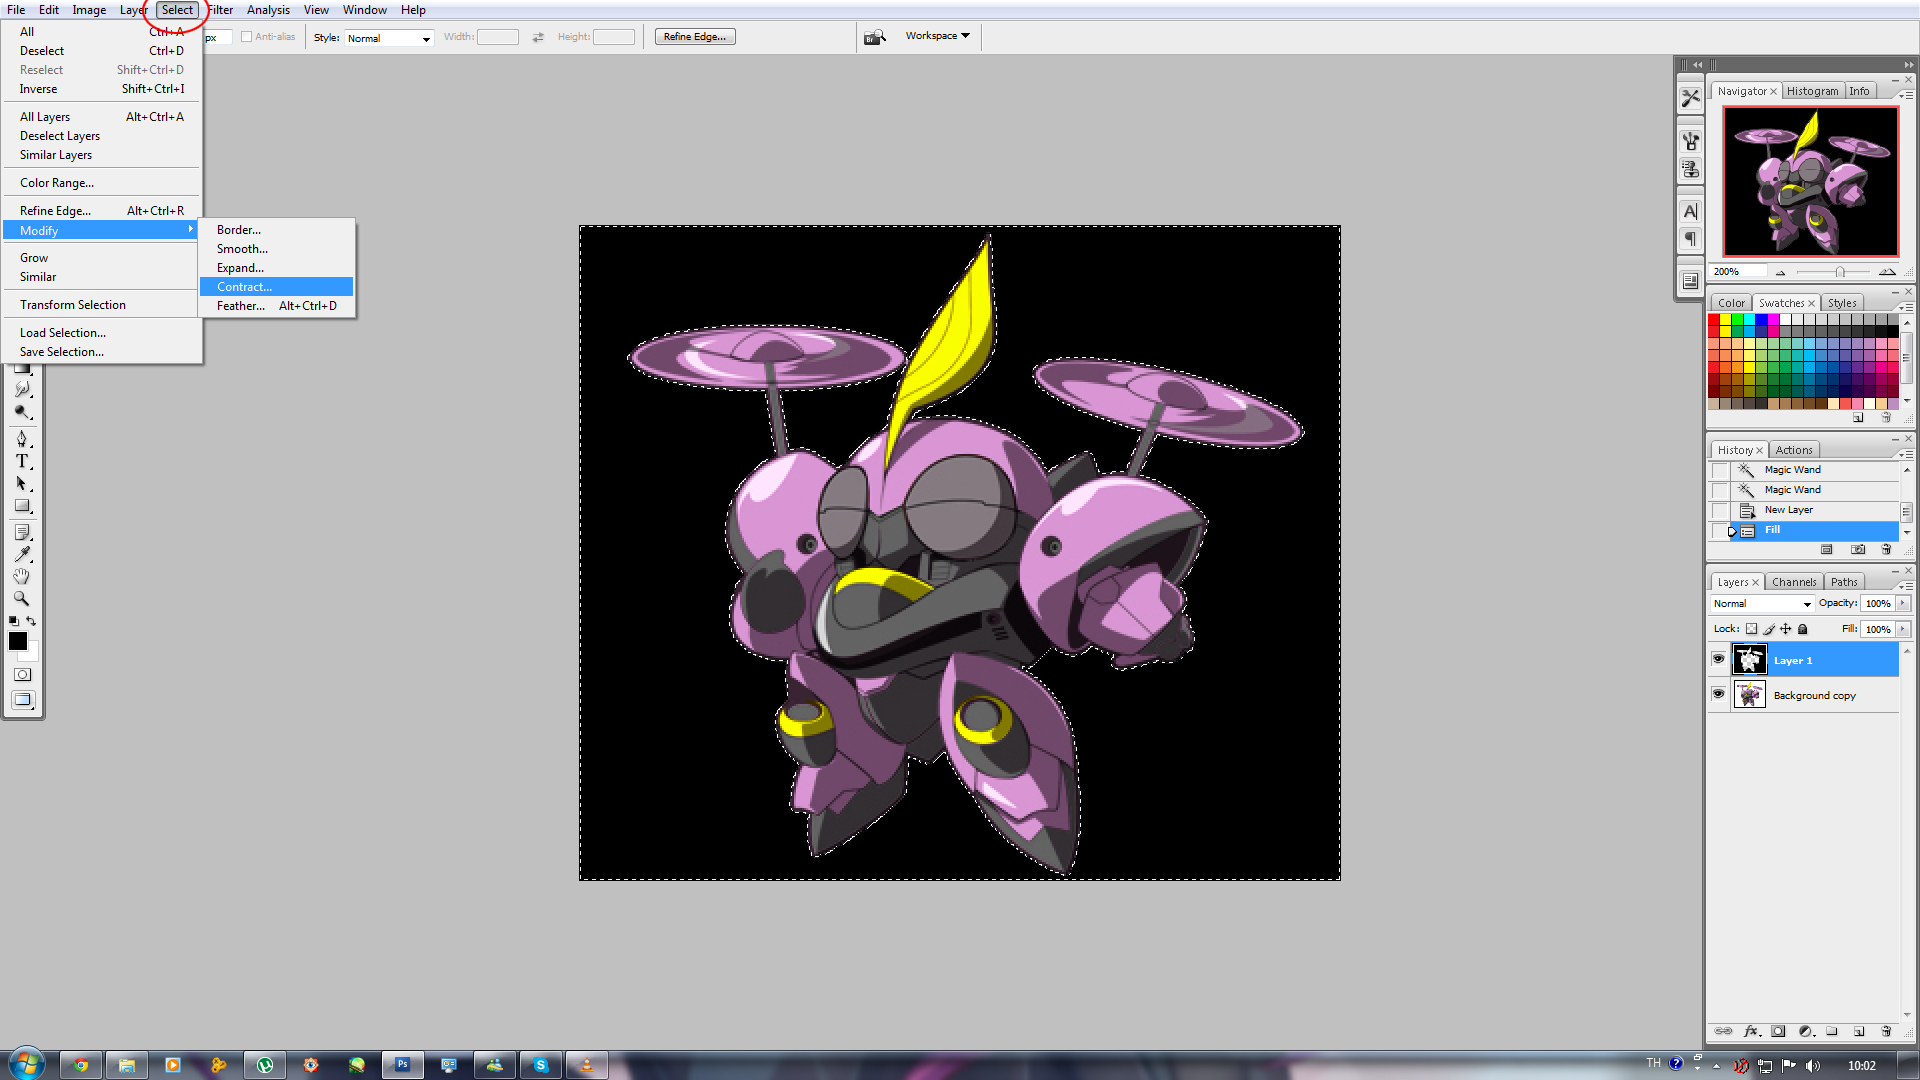Add a layer mask
This screenshot has width=1920, height=1080.
[1778, 1031]
